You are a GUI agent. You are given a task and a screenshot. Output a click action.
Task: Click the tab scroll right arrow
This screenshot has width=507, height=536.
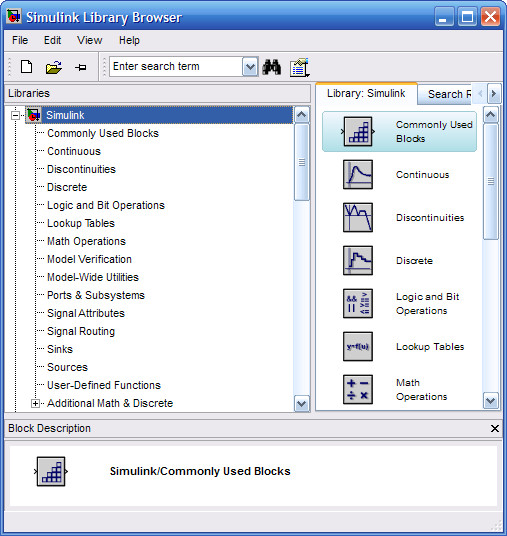493,93
